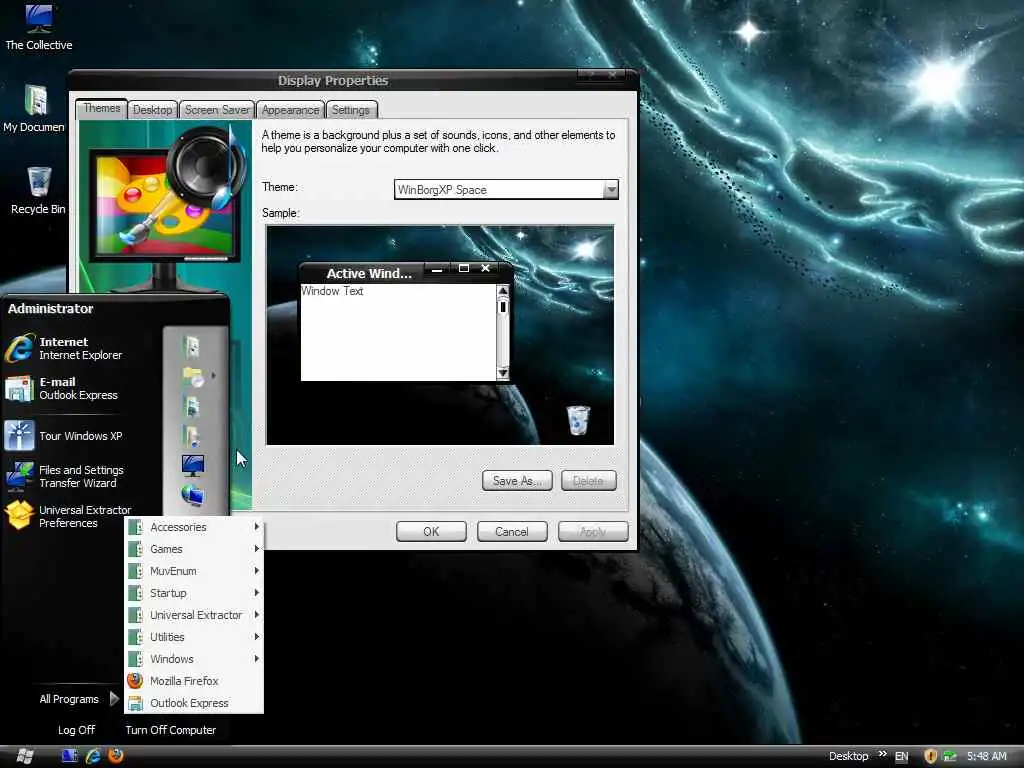
Task: Click the music folder icon in Start menu column
Action: 191,436
